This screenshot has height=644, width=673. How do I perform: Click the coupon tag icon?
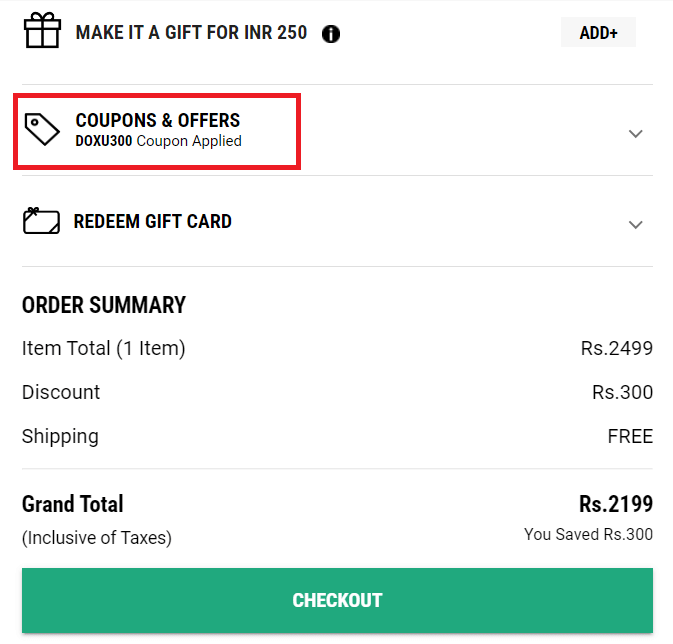point(42,130)
